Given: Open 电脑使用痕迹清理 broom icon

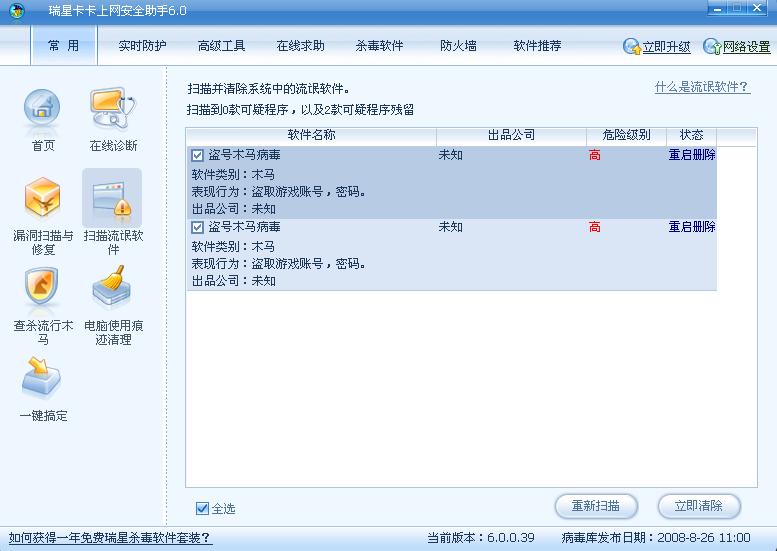Looking at the screenshot, I should click(112, 287).
